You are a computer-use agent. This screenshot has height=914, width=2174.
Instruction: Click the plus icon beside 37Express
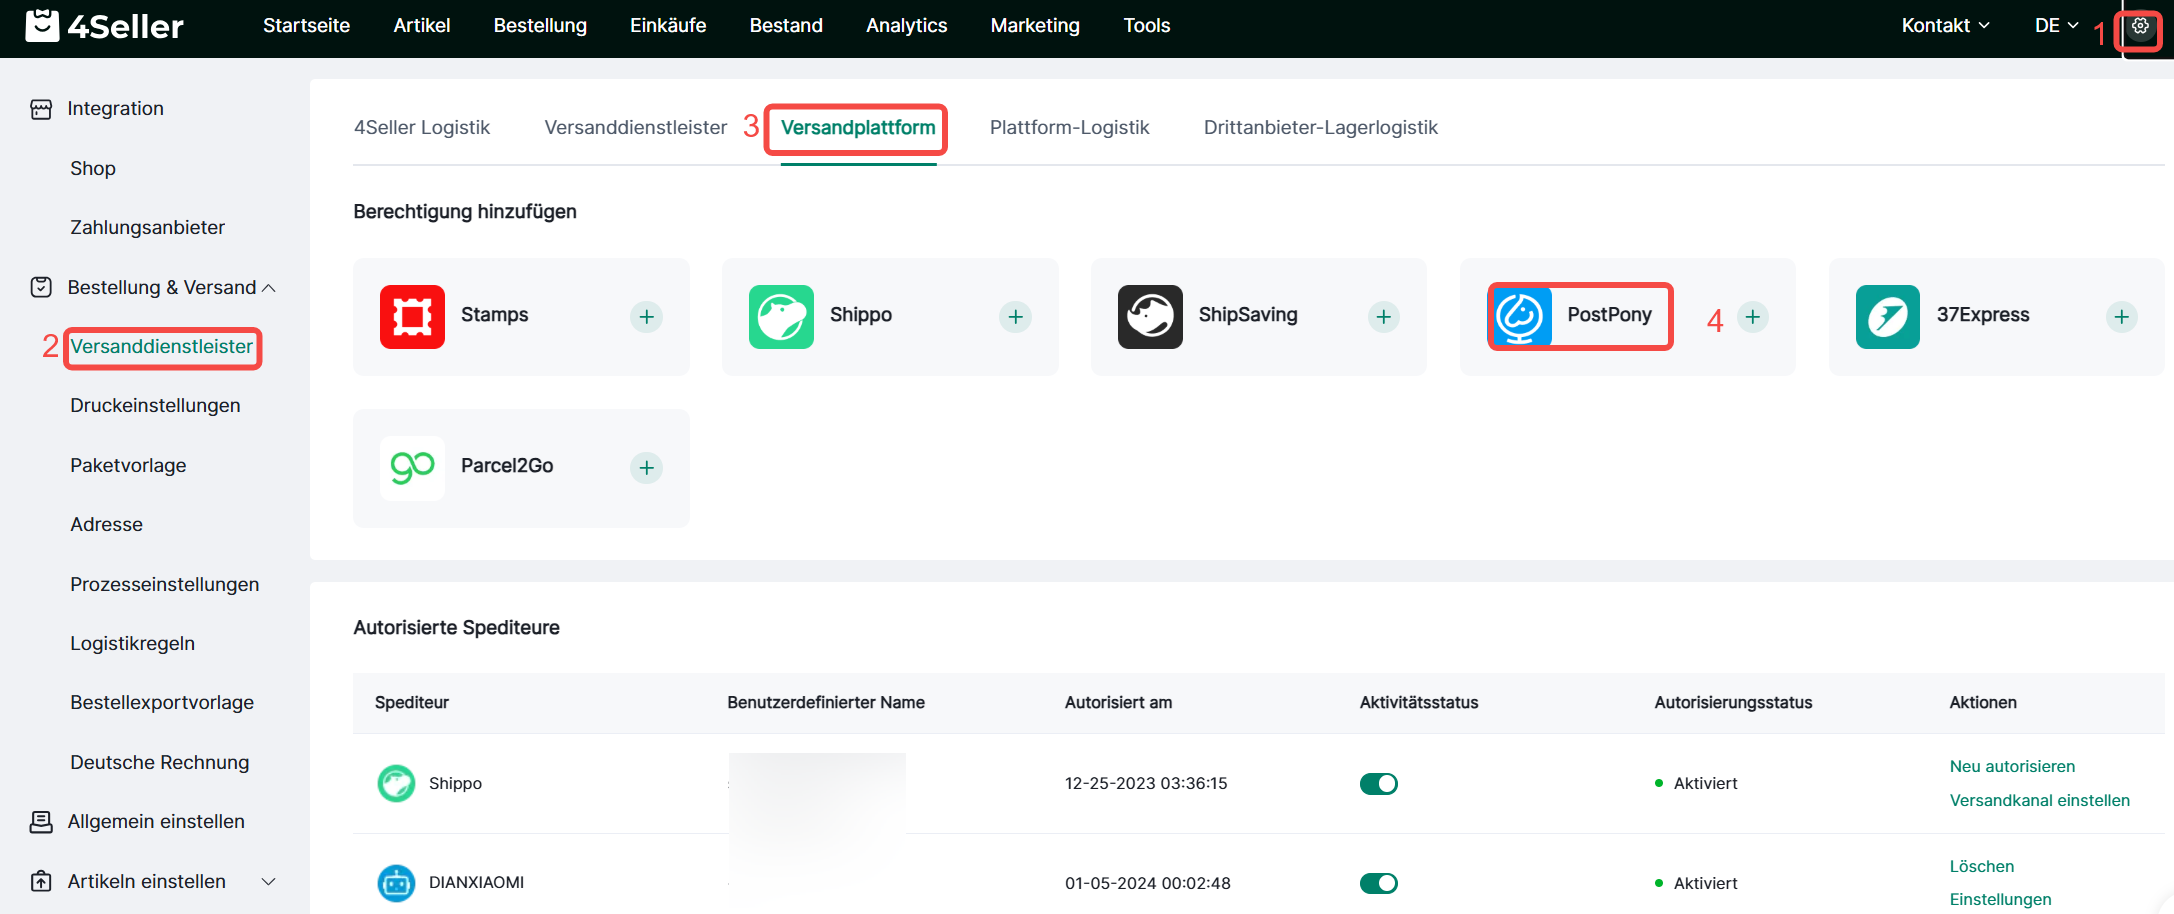click(x=2121, y=317)
